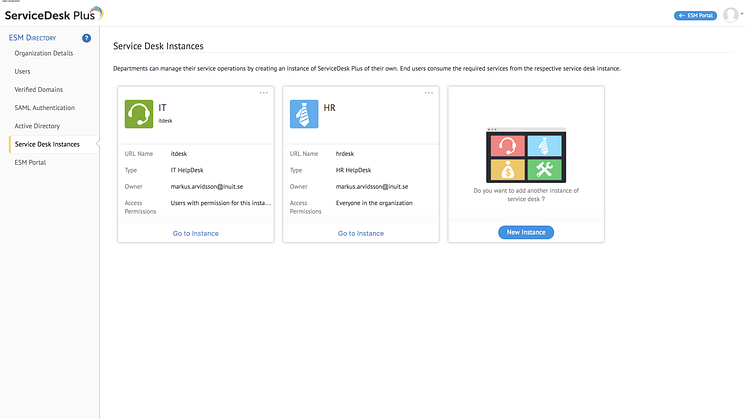Viewport: 746px width, 419px height.
Task: Select Service Desk Instances menu item
Action: click(47, 144)
